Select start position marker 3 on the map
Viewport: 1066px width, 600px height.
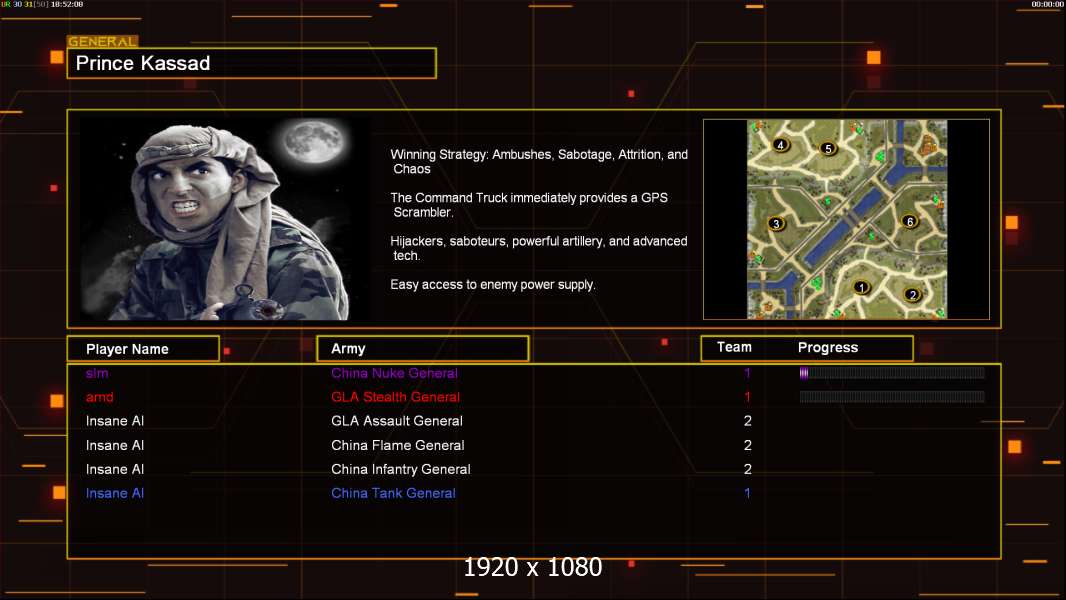(776, 224)
